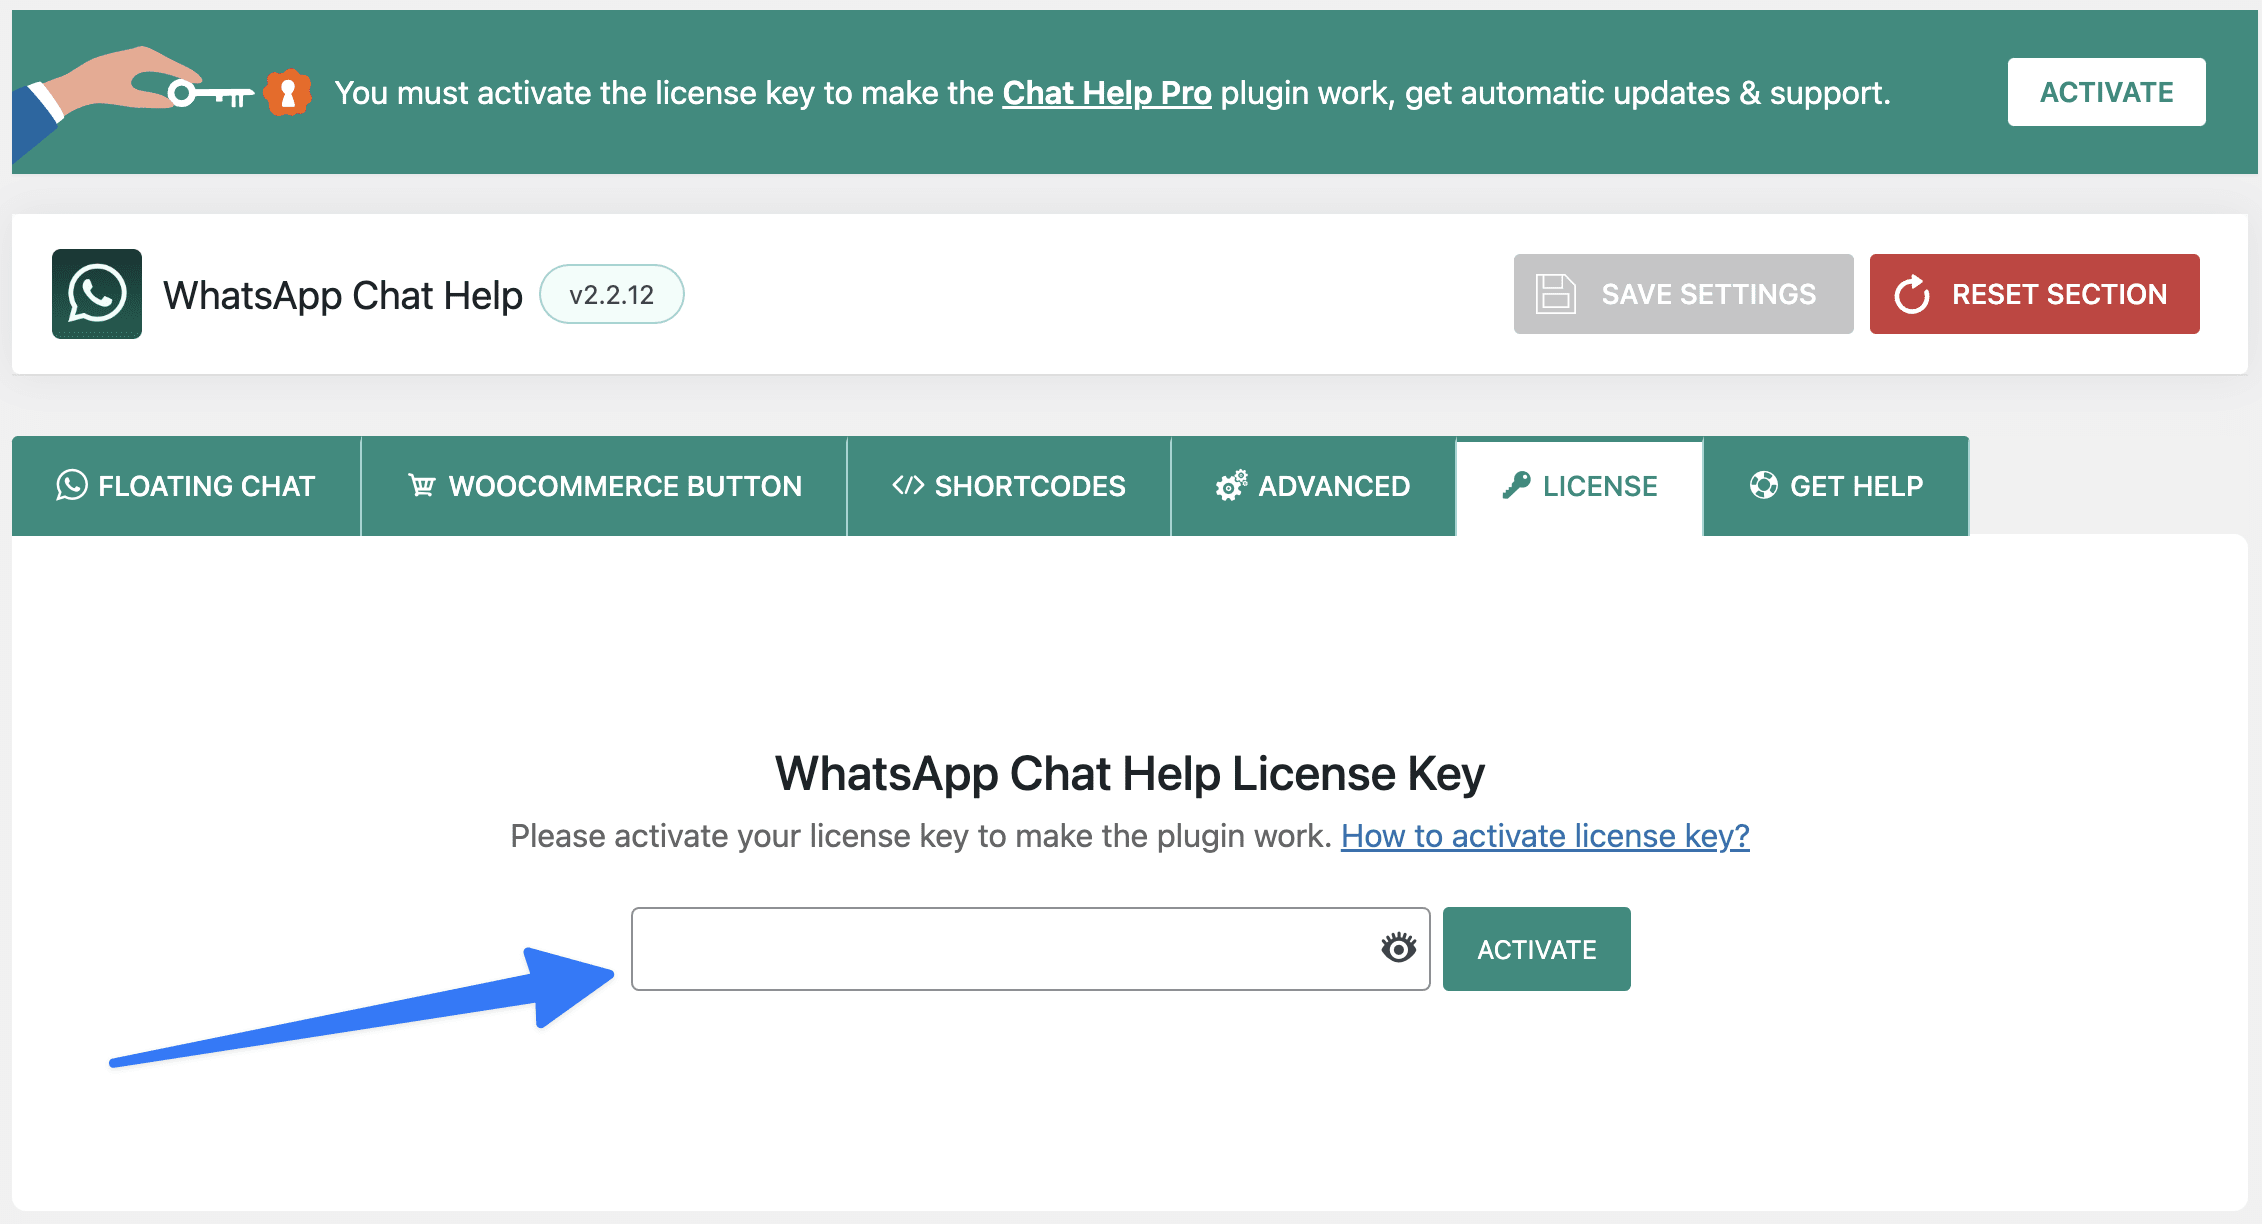This screenshot has height=1224, width=2262.
Task: Open How to activate license key link
Action: [x=1545, y=836]
